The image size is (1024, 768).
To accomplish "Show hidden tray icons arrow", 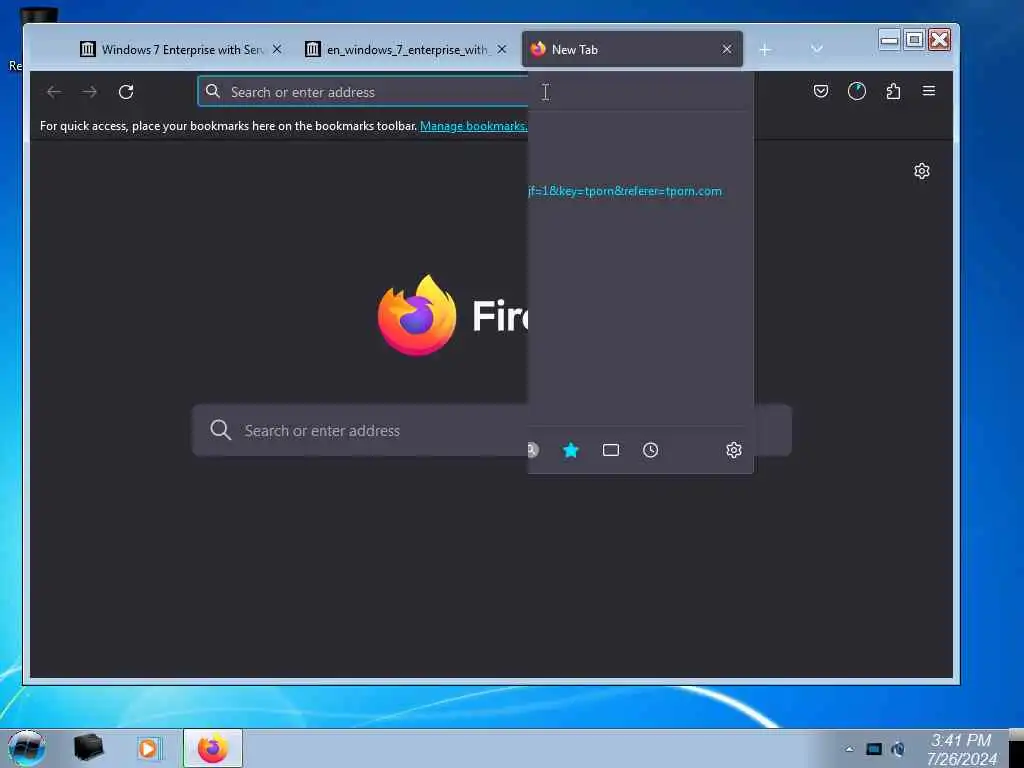I will (x=849, y=749).
